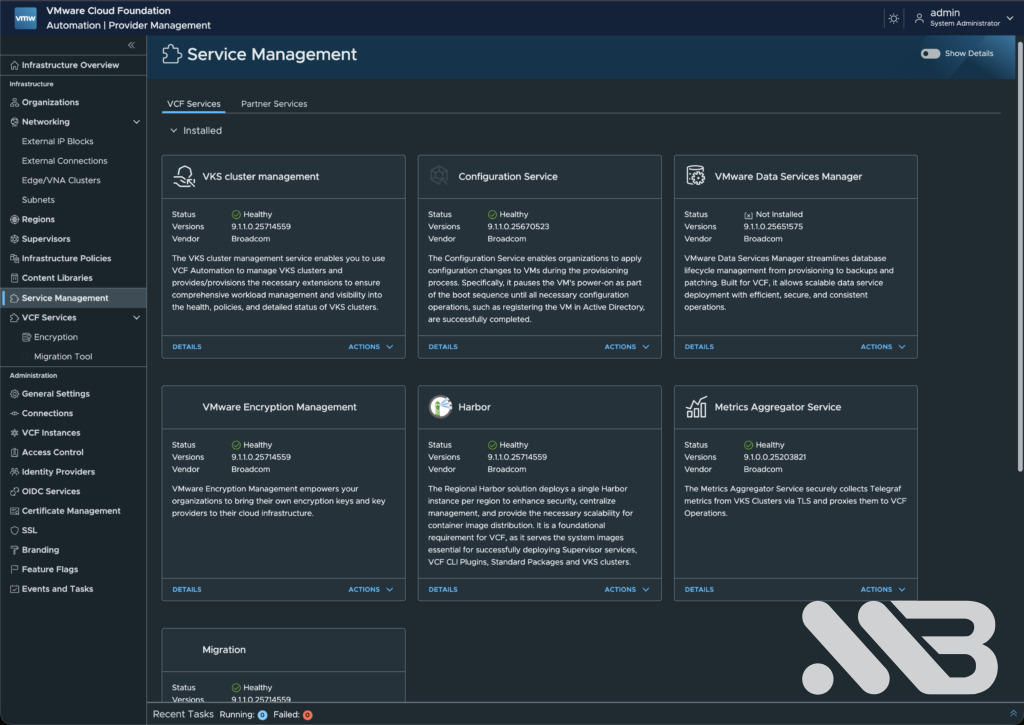Click the Running tasks count badge
The image size is (1024, 725).
(x=263, y=715)
